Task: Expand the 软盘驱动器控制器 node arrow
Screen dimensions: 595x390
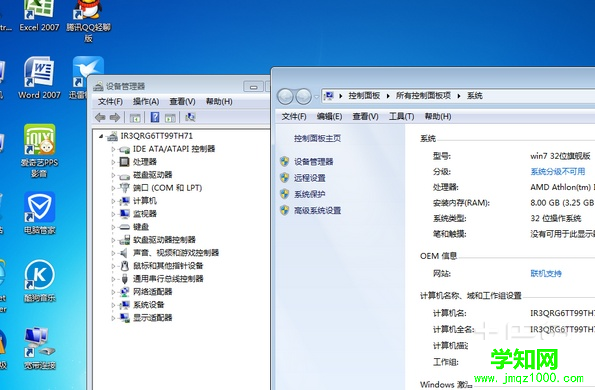Action: click(113, 240)
